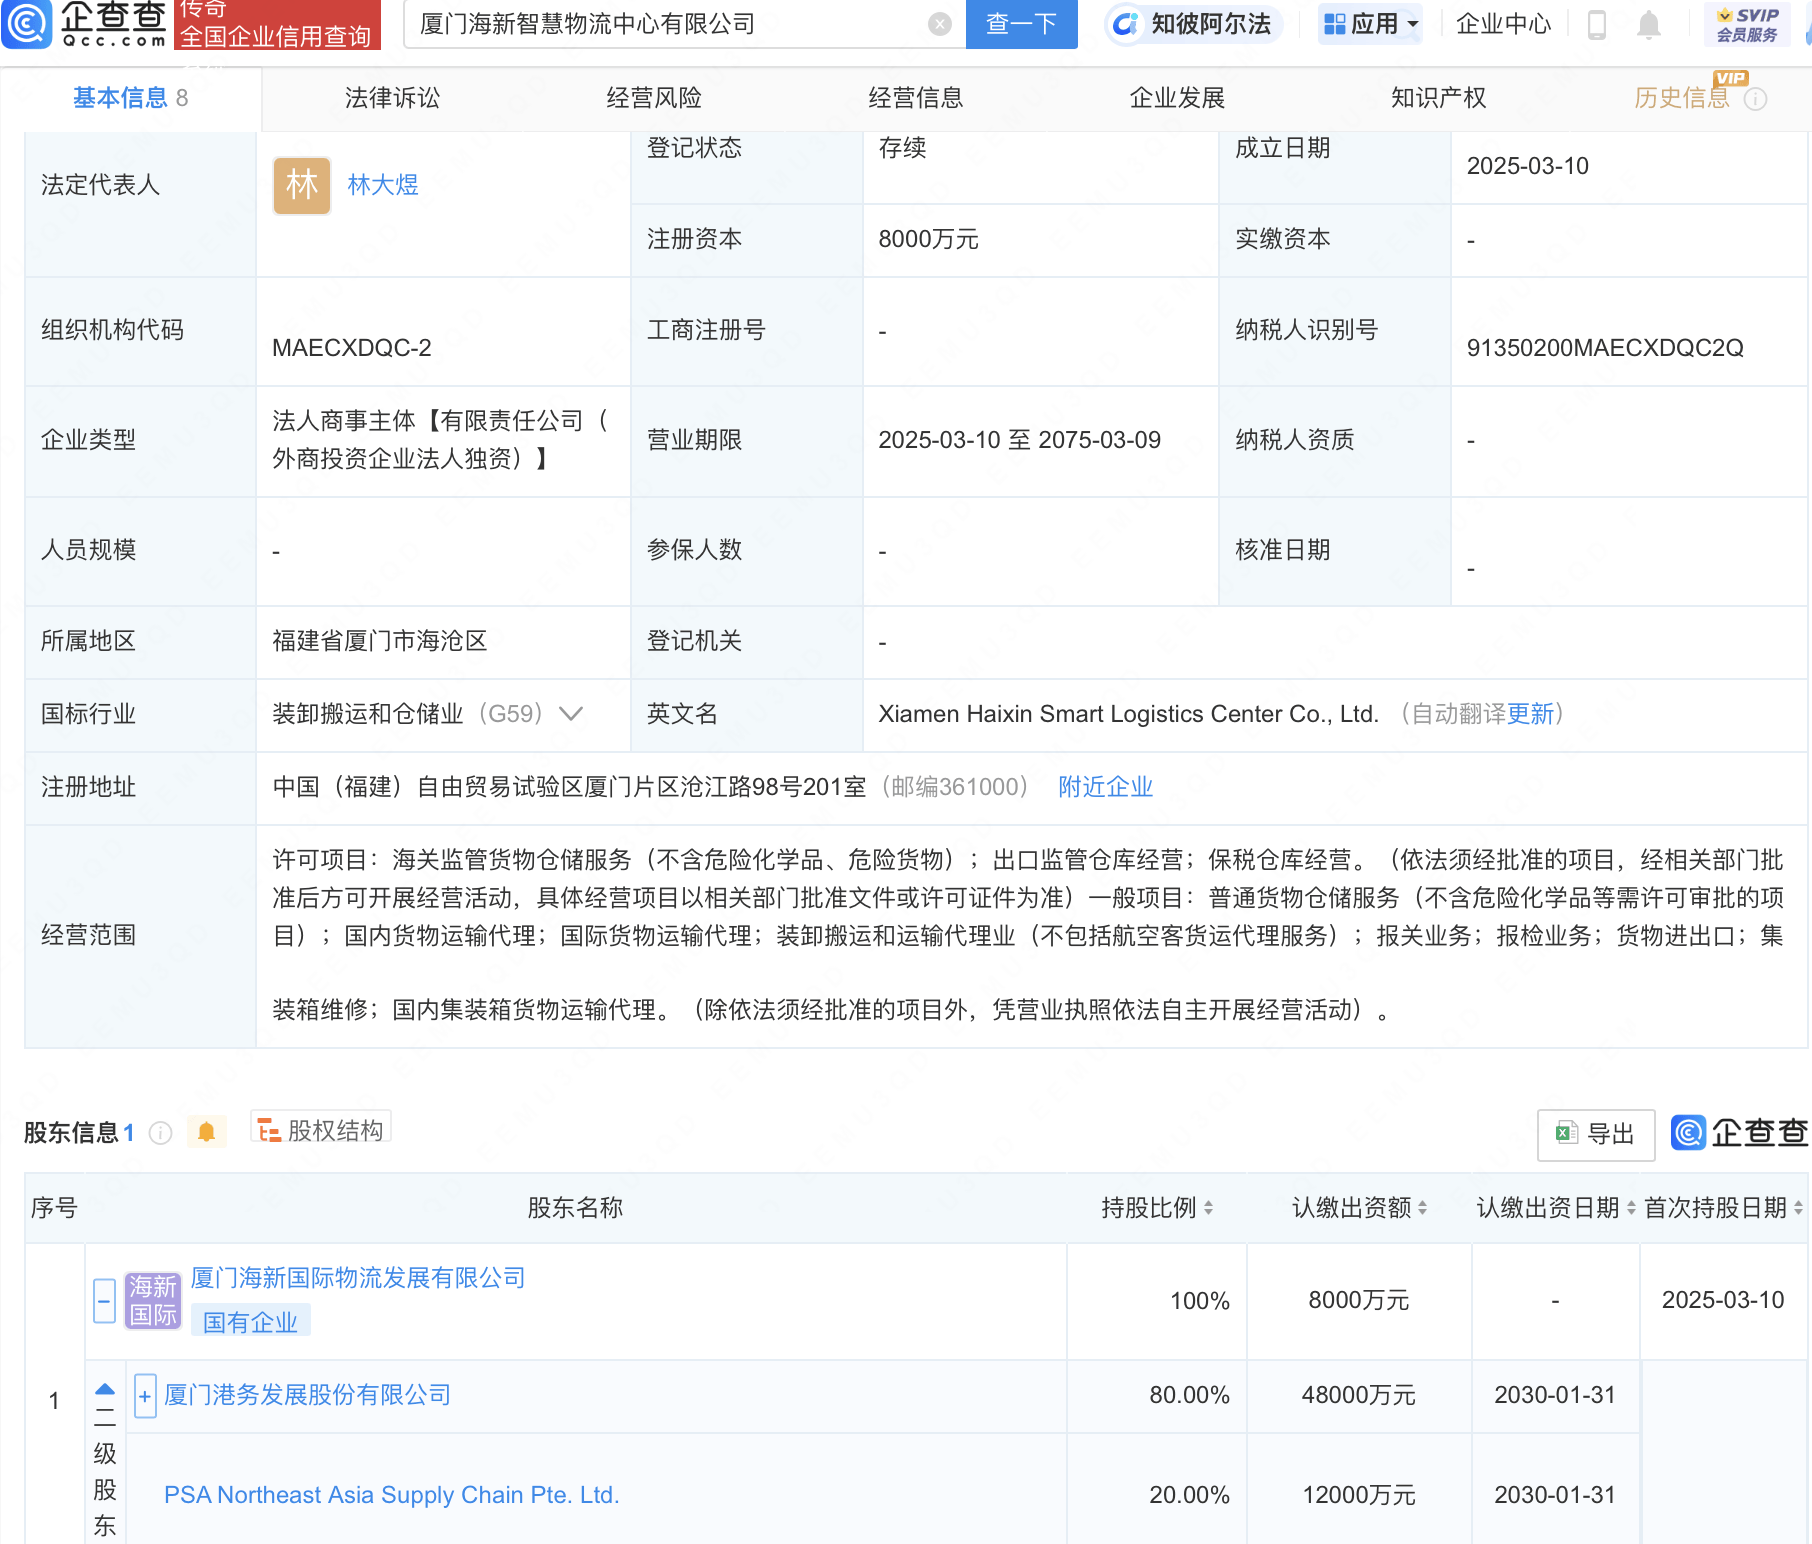This screenshot has width=1812, height=1544.
Task: Select 存续 registration status value
Action: pos(903,148)
